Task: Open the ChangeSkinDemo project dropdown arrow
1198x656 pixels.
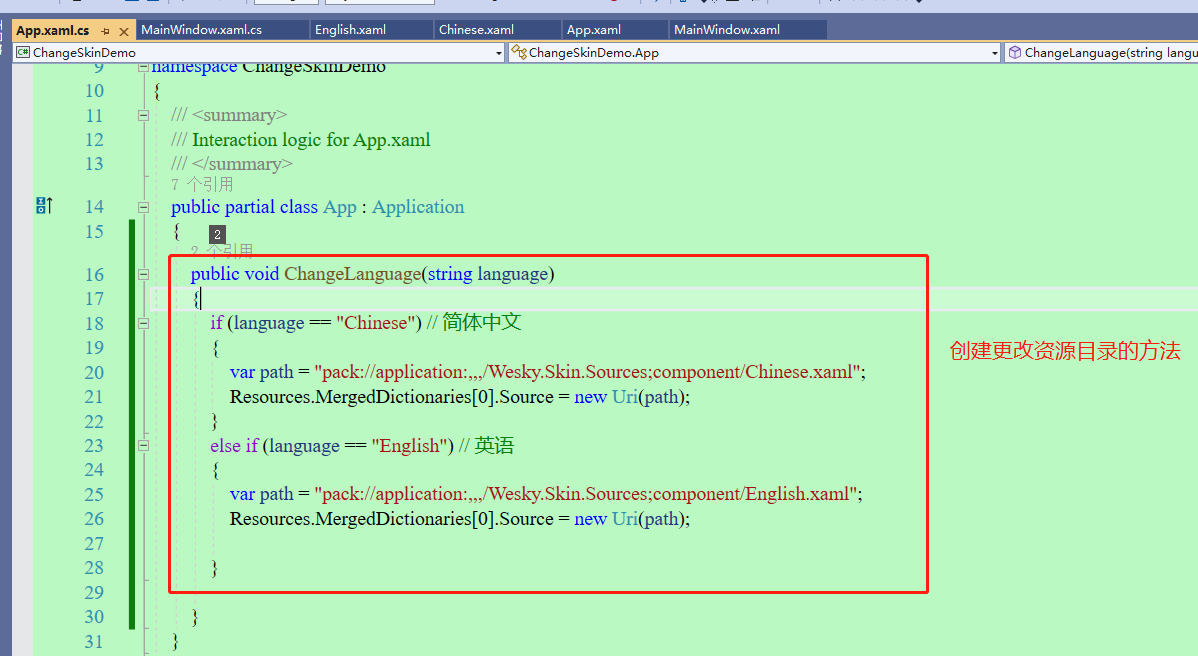Action: click(x=498, y=53)
